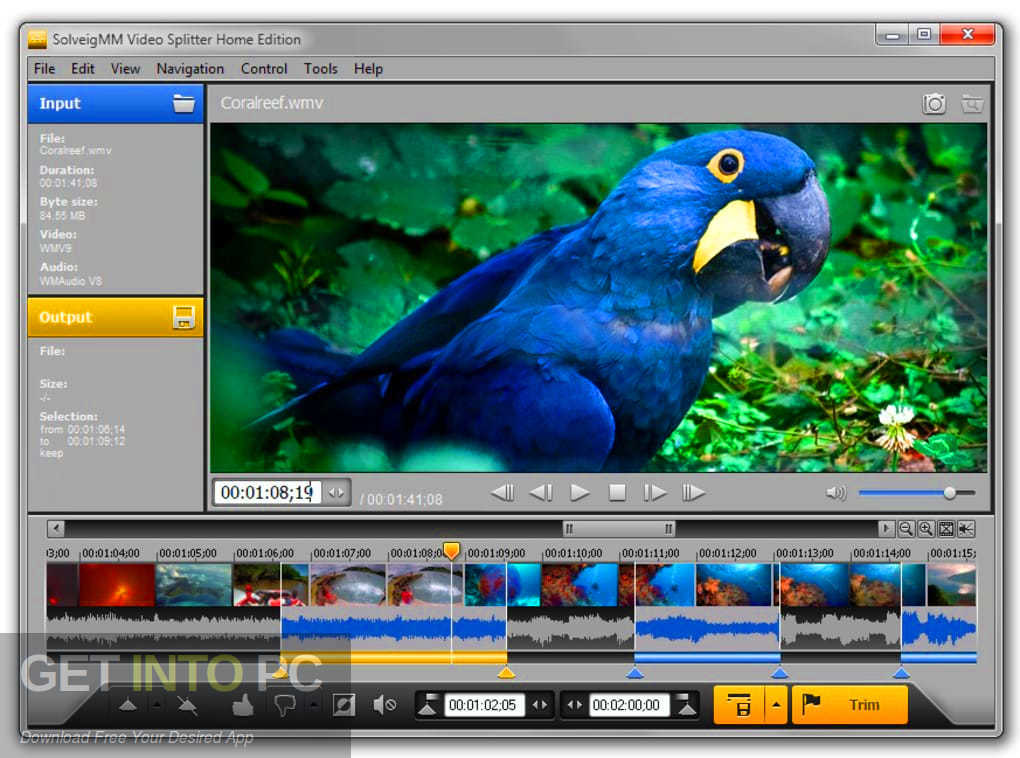This screenshot has height=758, width=1020.
Task: Step back one frame
Action: 541,493
